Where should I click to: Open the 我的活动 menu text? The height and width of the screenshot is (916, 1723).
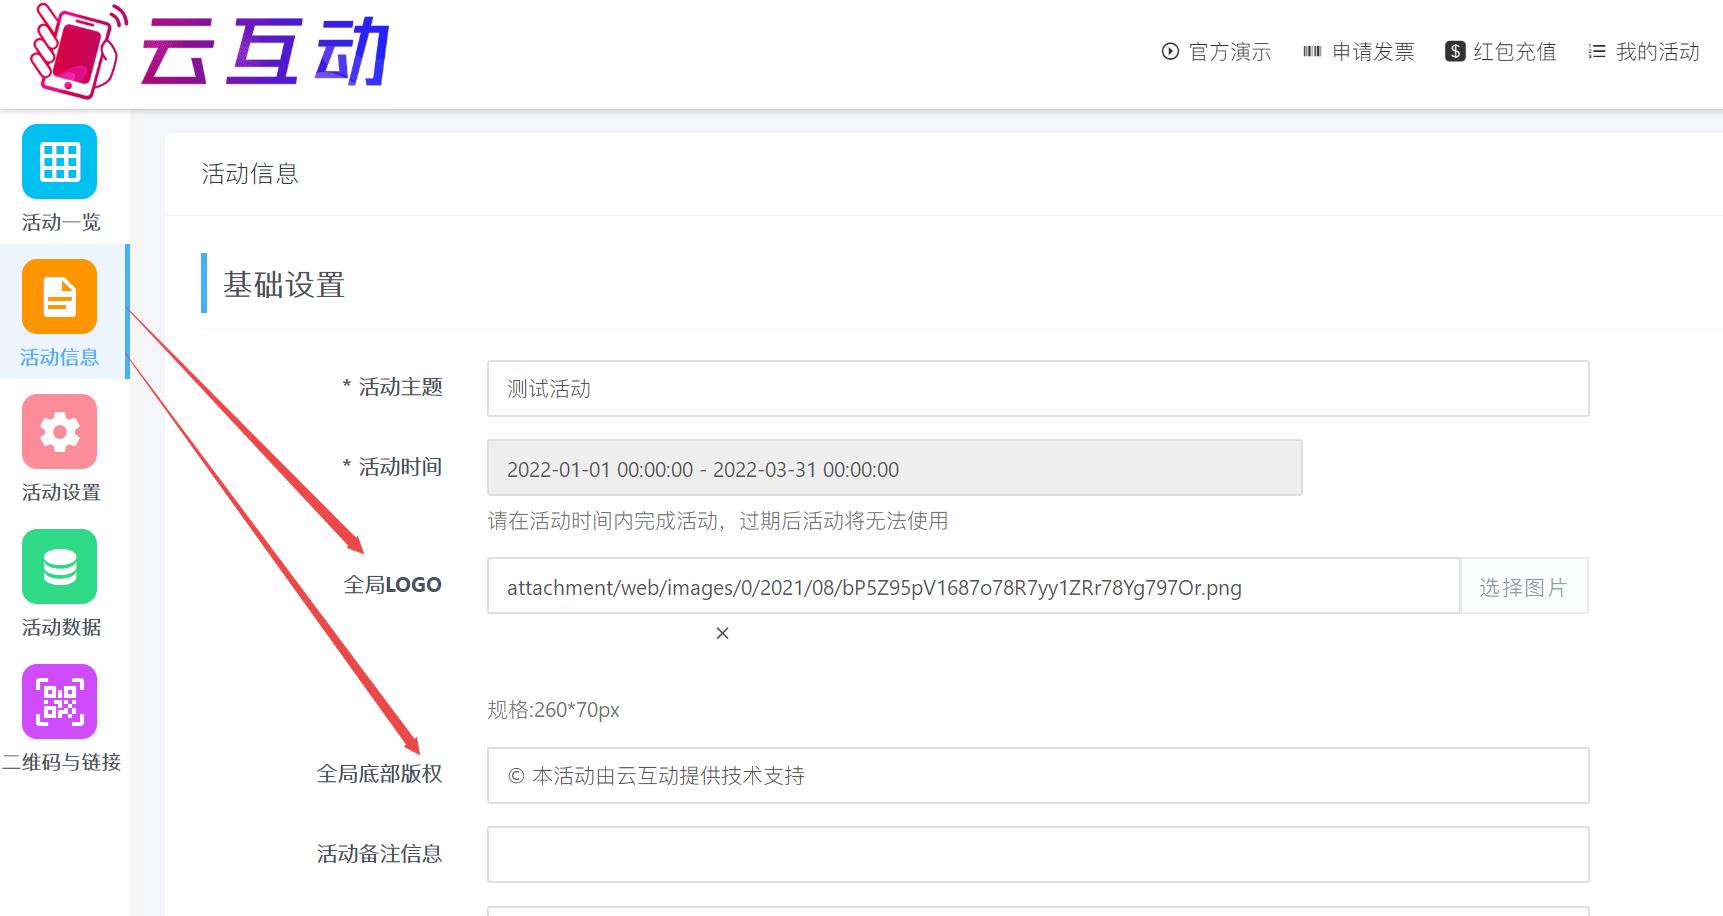point(1657,52)
